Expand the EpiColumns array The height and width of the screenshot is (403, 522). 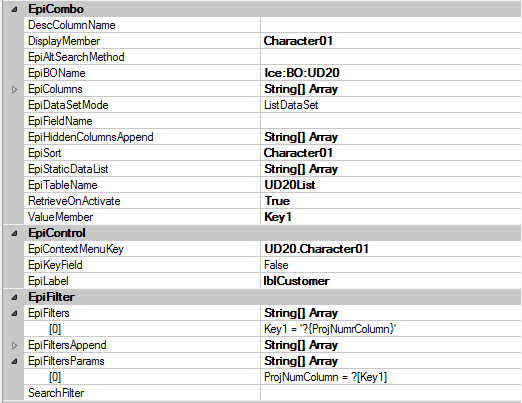click(x=14, y=89)
